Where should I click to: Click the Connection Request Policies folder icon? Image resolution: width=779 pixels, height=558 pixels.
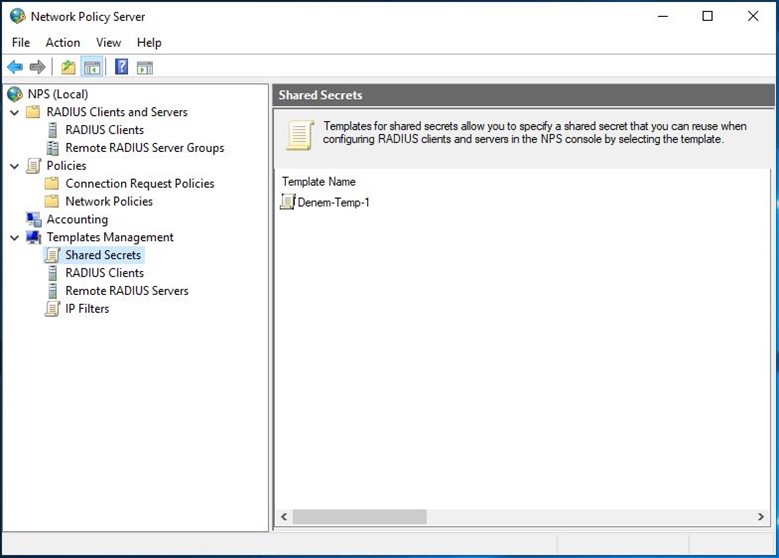(x=52, y=183)
